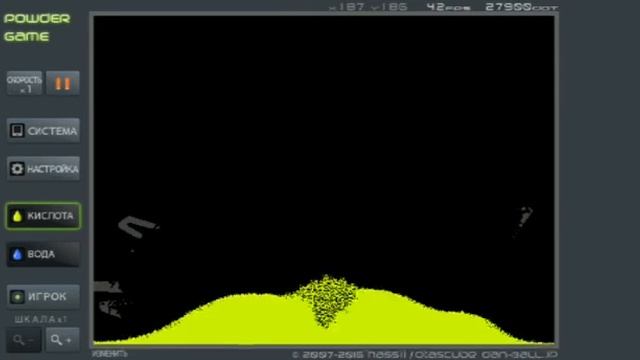Click the gear icon on Настройка
640x360 pixels.
[x=17, y=169]
